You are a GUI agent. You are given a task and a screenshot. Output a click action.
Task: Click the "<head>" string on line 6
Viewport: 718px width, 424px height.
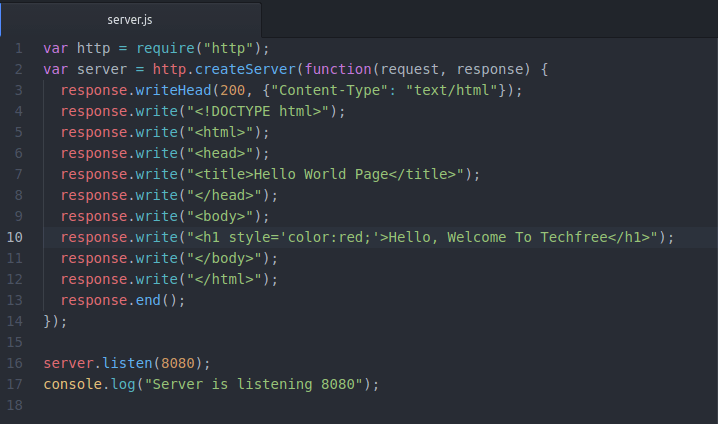[220, 153]
